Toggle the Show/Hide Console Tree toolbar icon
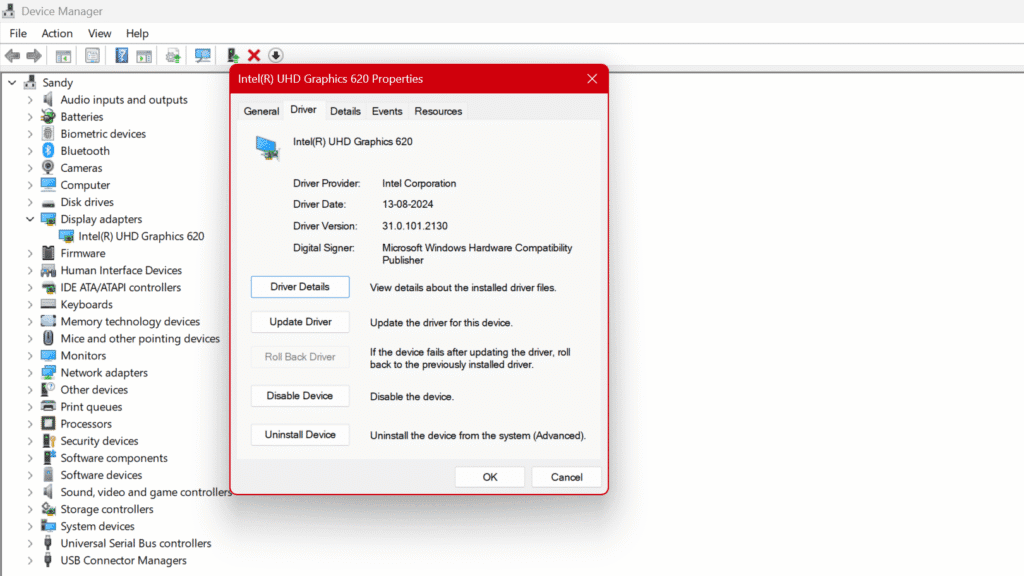The width and height of the screenshot is (1024, 576). point(62,55)
